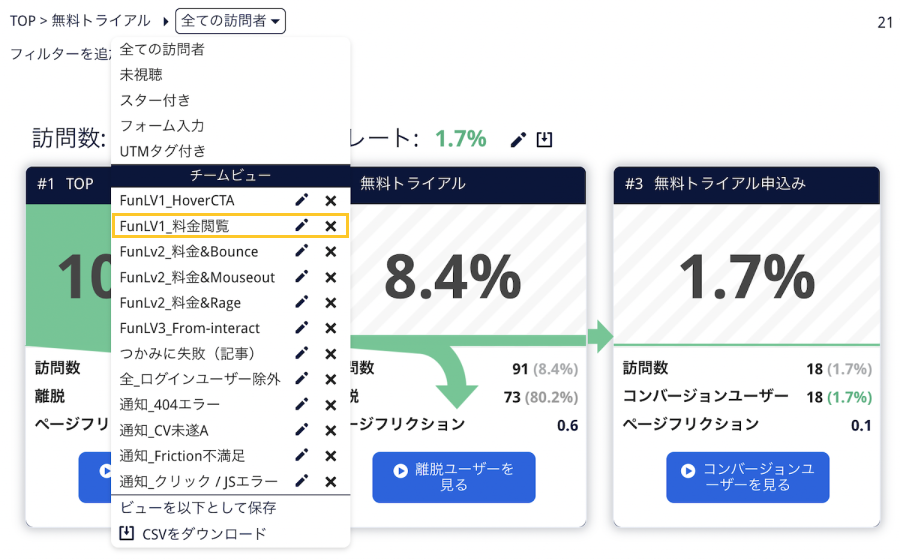The height and width of the screenshot is (559, 900).
Task: Click コンバージョンユーザーを見る button
Action: pyautogui.click(x=747, y=477)
